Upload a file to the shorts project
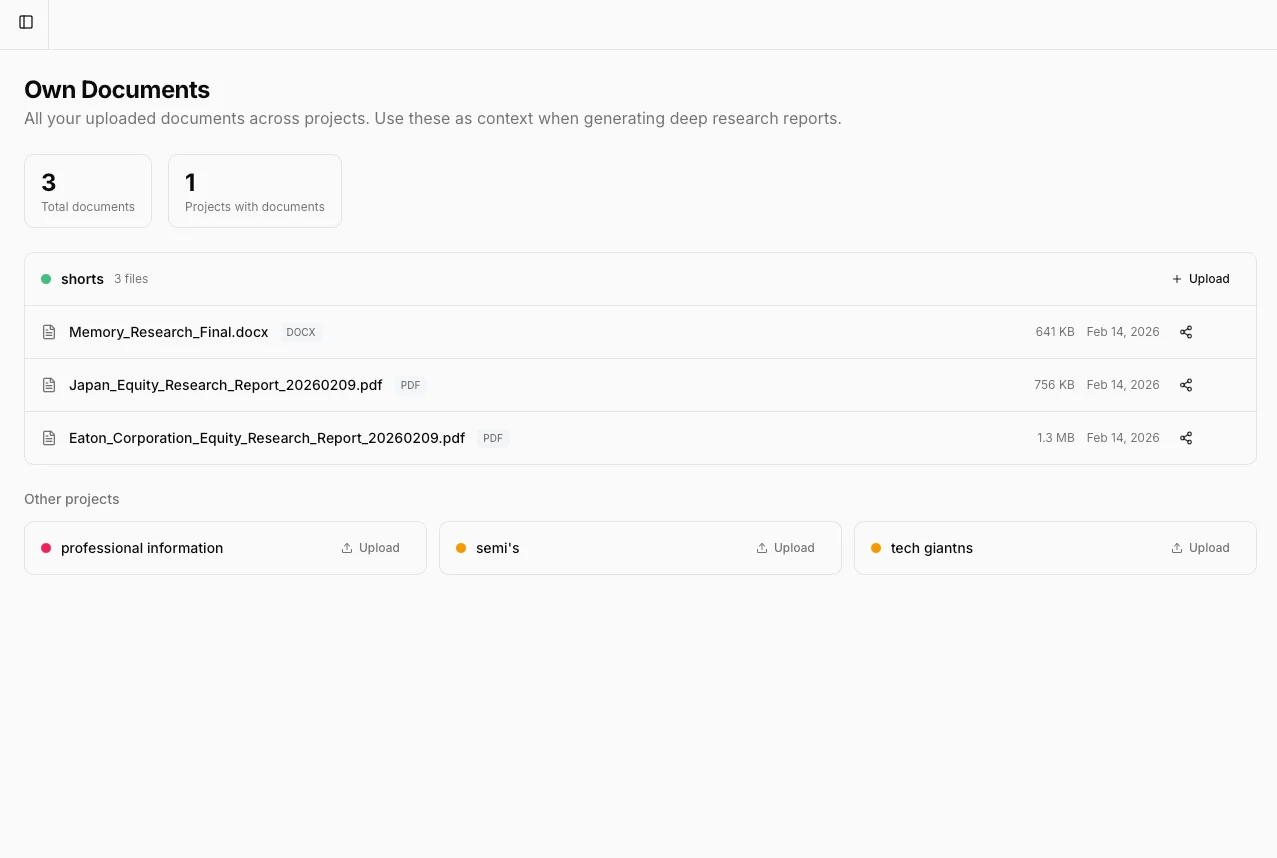The image size is (1277, 858). pyautogui.click(x=1200, y=279)
